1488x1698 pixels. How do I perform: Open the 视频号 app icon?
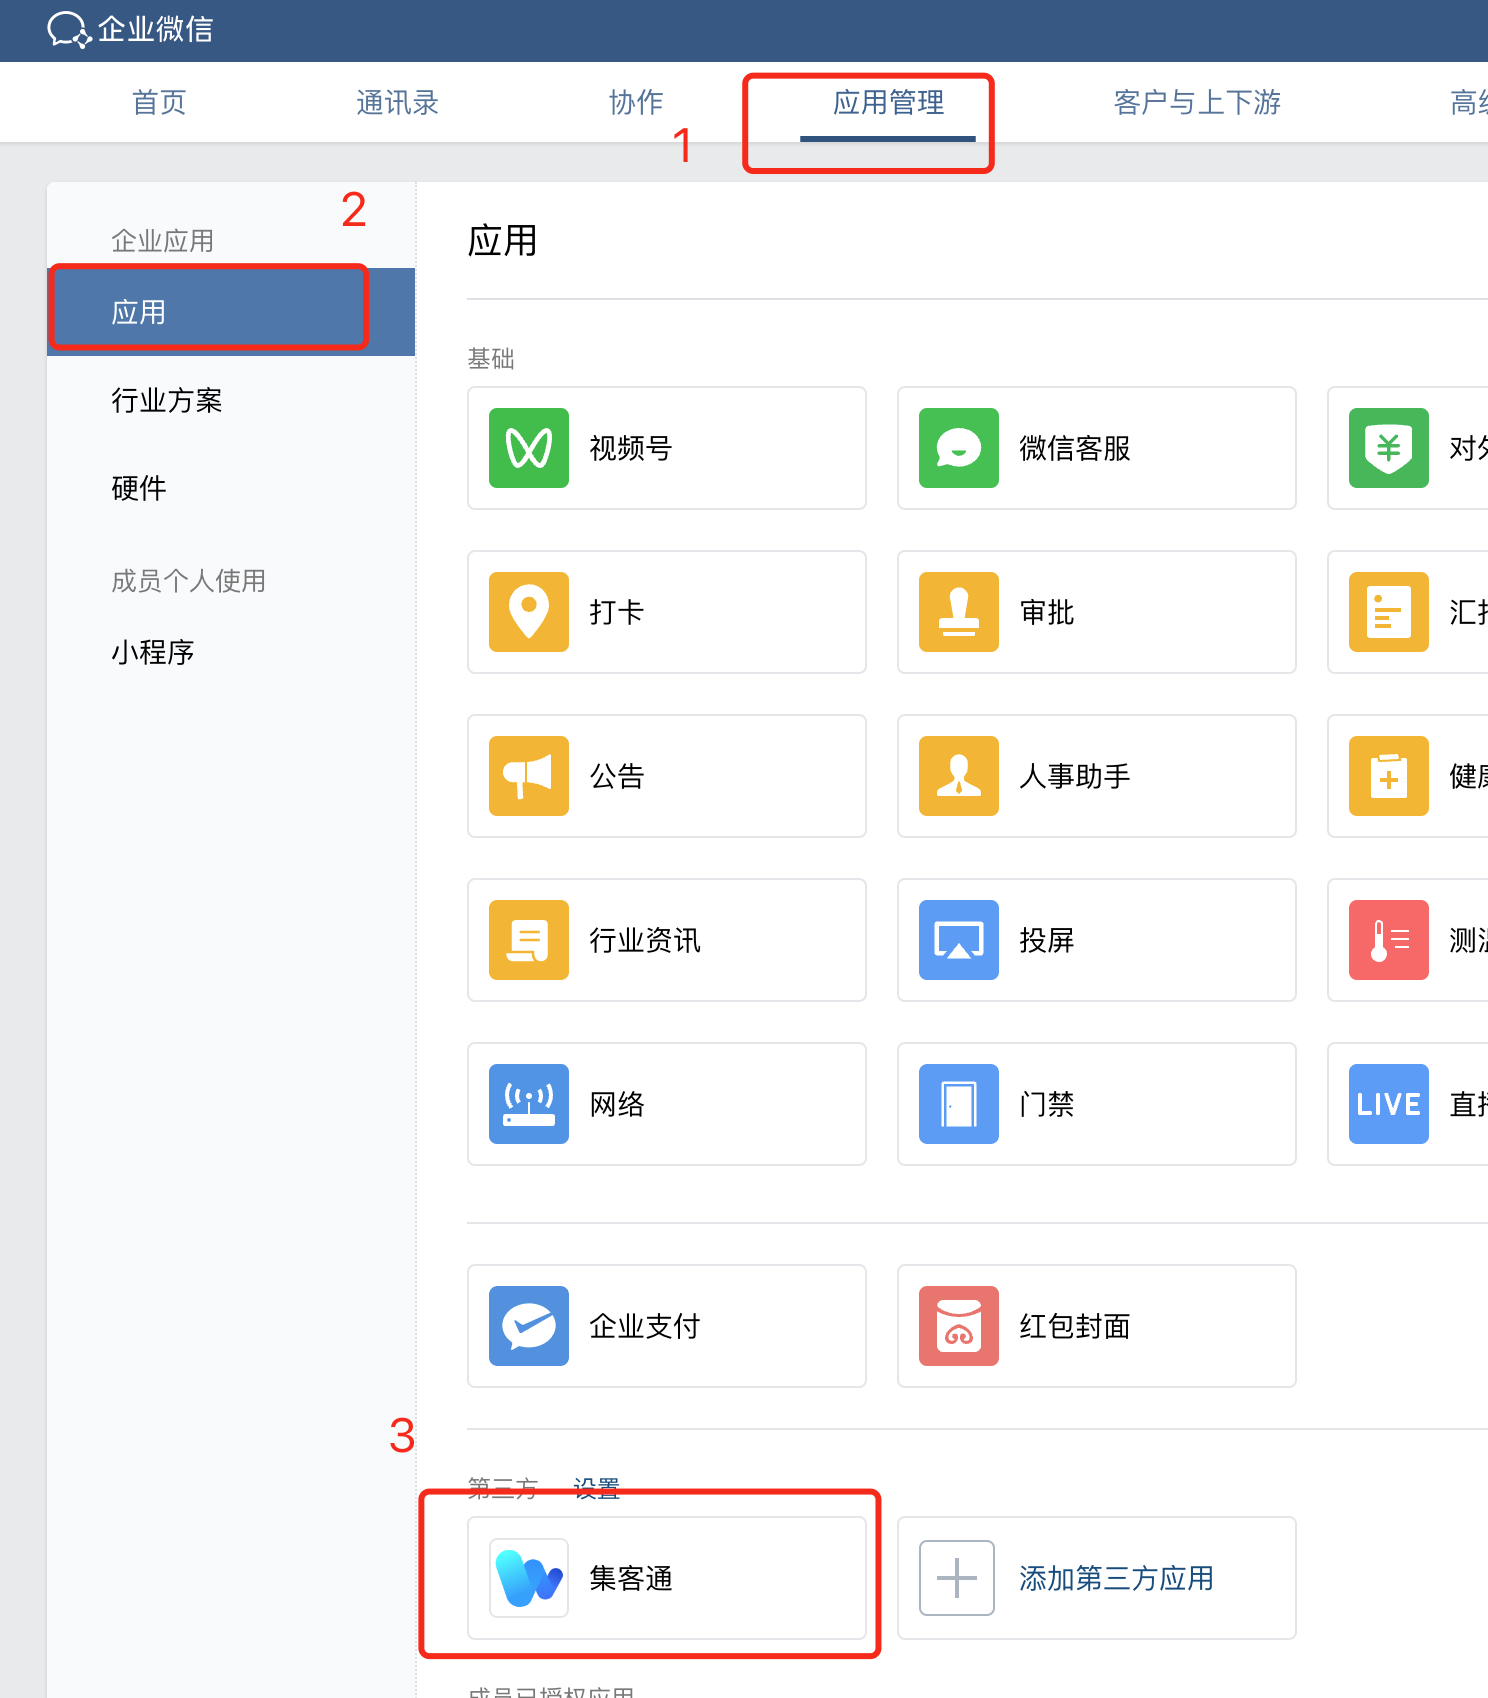coord(529,448)
